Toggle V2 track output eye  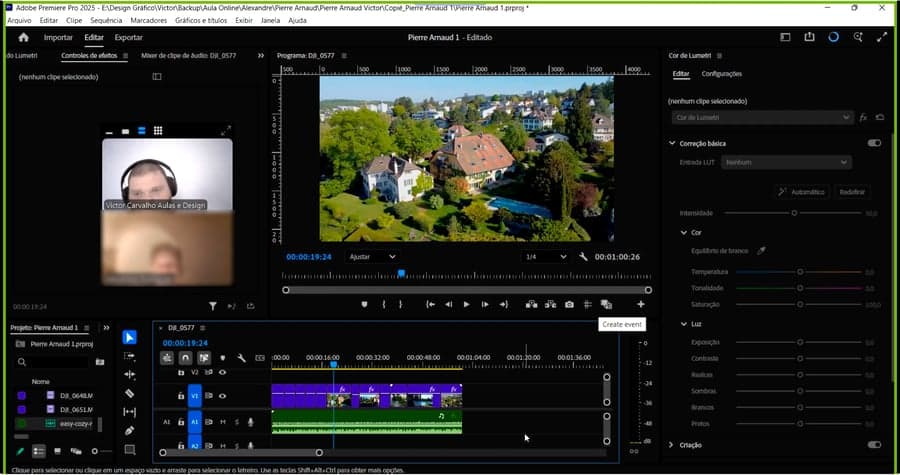pyautogui.click(x=223, y=372)
